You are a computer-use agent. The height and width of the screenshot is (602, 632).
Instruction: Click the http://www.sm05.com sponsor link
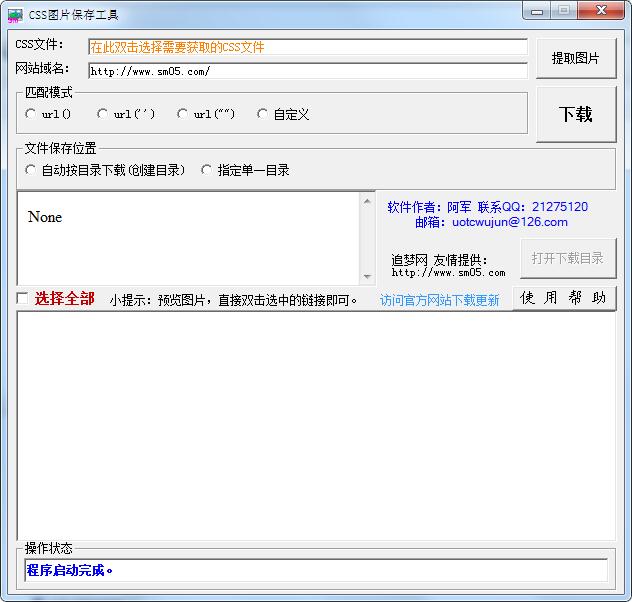click(448, 273)
